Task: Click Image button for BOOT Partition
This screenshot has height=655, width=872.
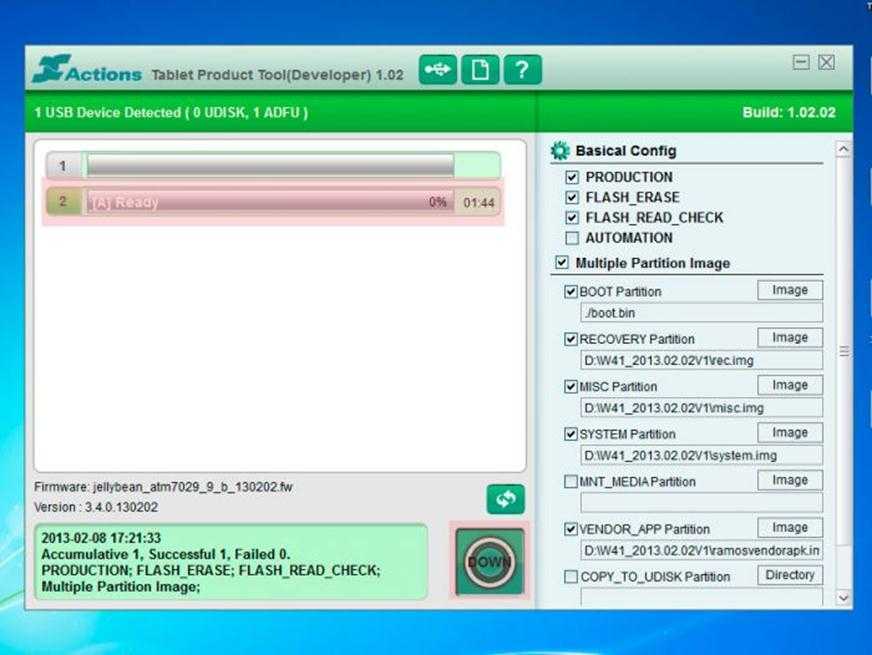Action: pos(789,291)
